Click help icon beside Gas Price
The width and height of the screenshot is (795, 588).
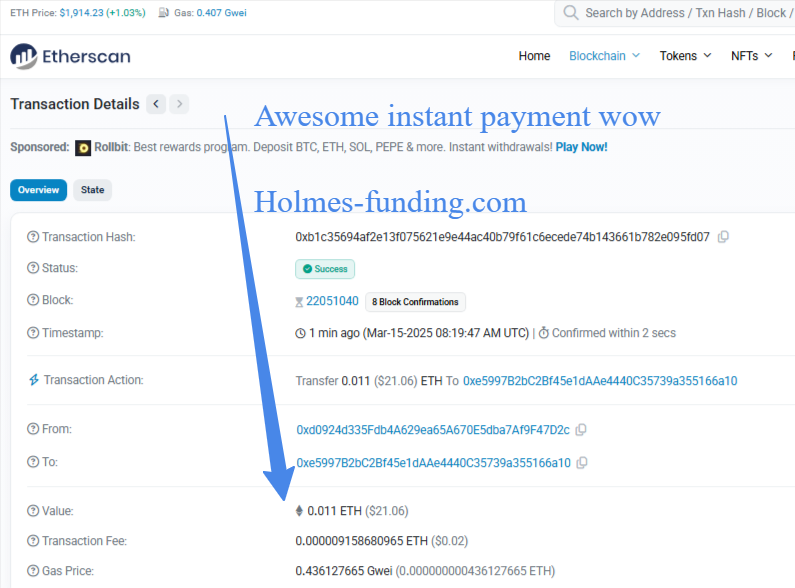(33, 571)
